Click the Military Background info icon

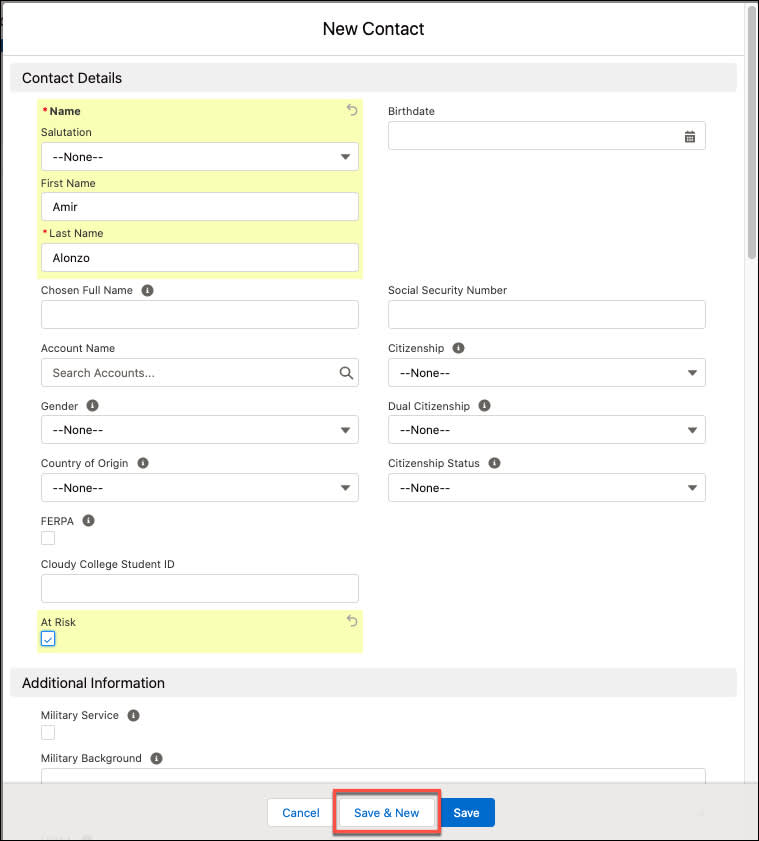155,758
